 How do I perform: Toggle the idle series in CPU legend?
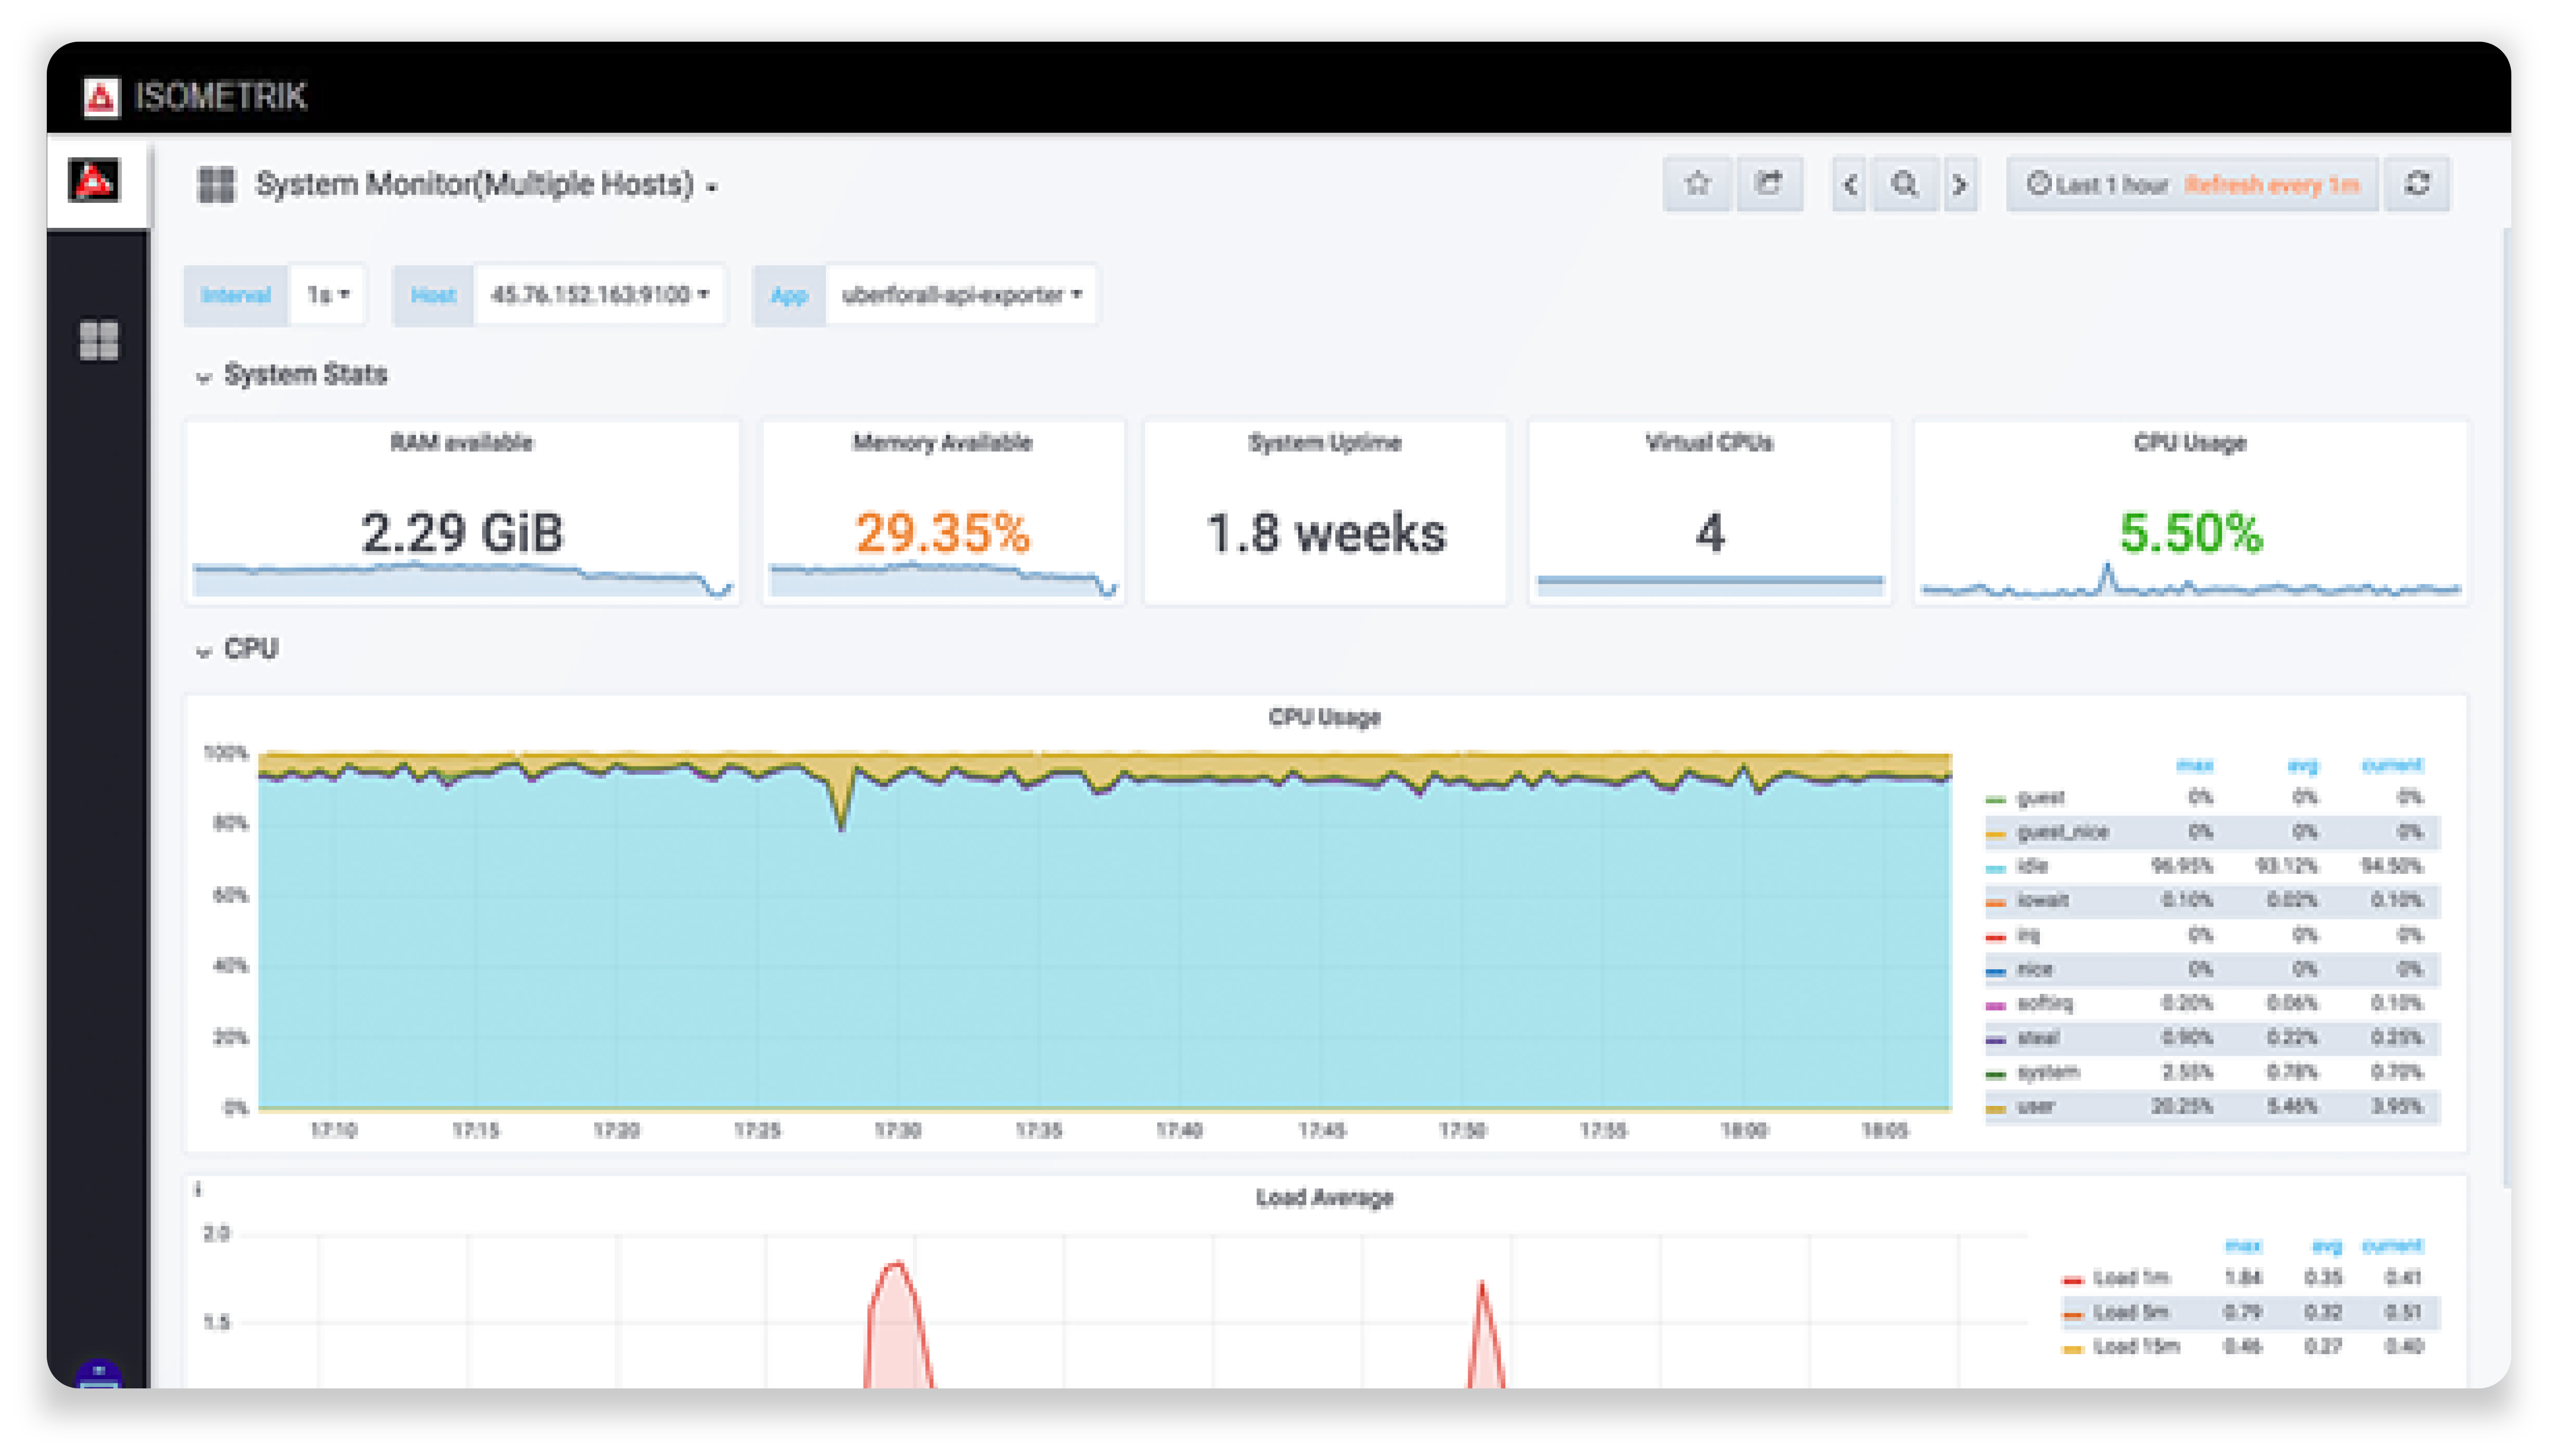click(x=2032, y=866)
